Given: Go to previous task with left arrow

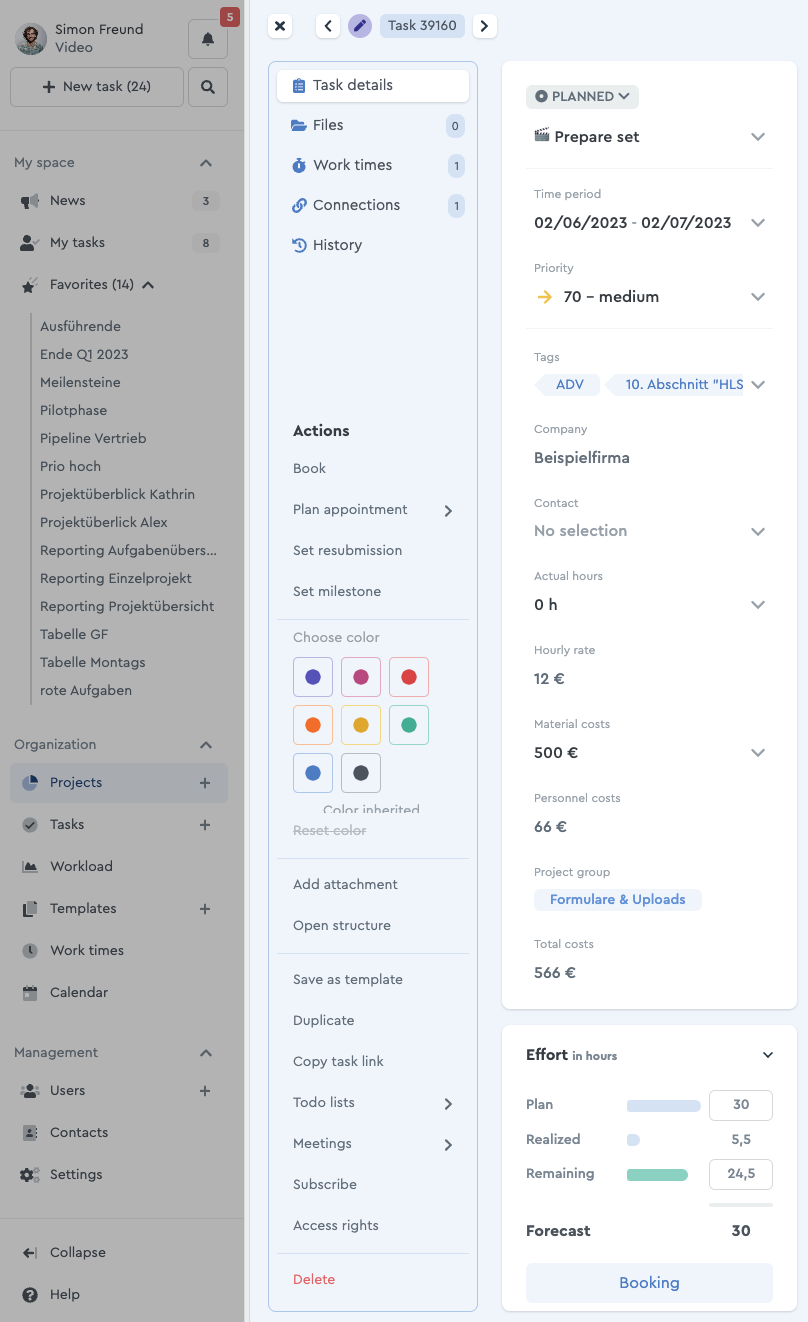Looking at the screenshot, I should point(328,26).
